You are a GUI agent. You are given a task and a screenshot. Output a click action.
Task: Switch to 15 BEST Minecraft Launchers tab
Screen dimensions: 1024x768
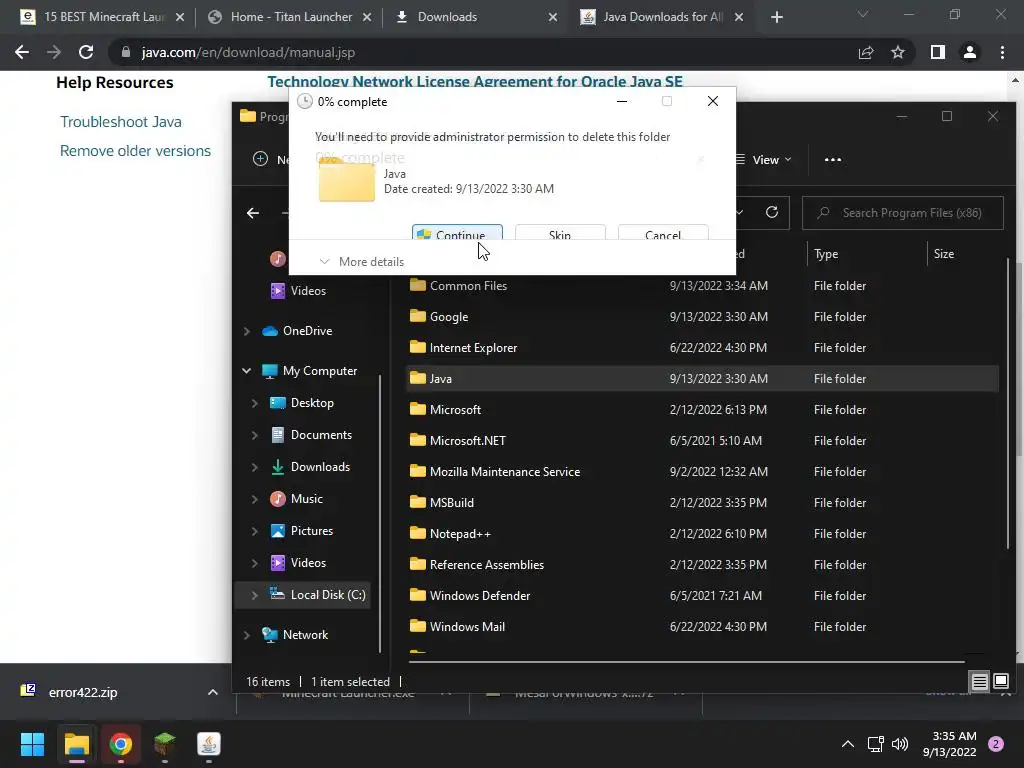point(101,17)
